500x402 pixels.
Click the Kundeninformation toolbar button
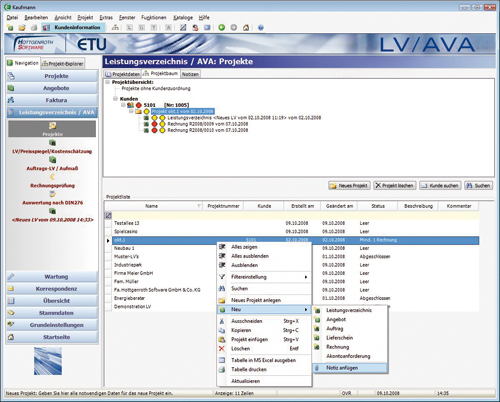coord(74,27)
